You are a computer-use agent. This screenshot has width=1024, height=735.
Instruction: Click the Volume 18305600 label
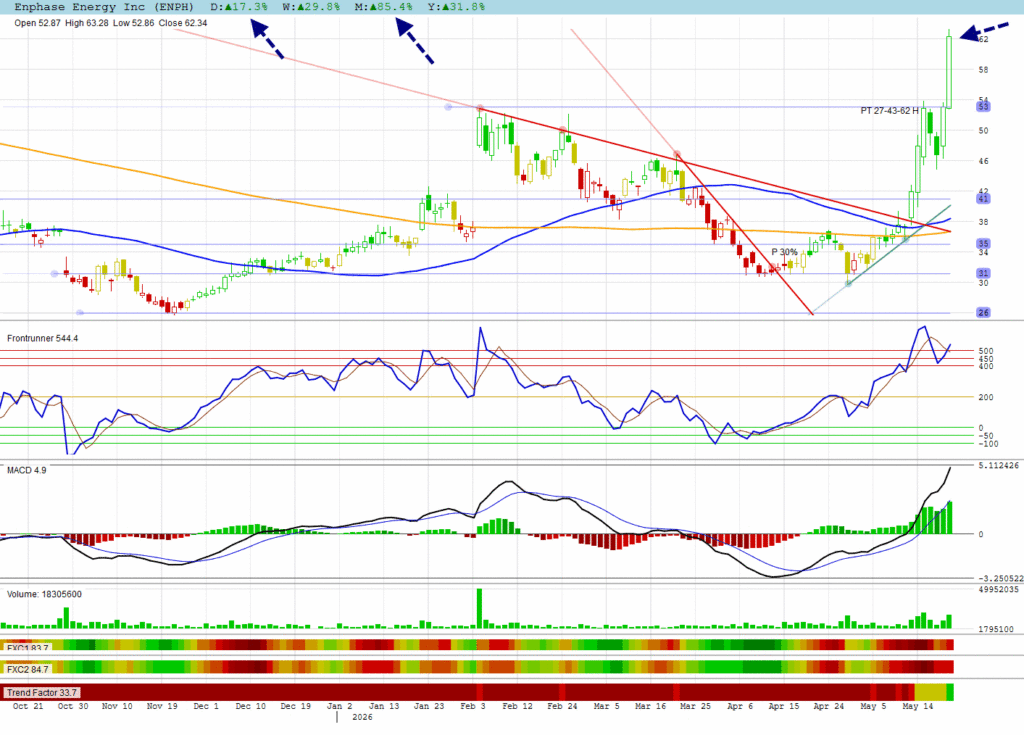[44, 594]
